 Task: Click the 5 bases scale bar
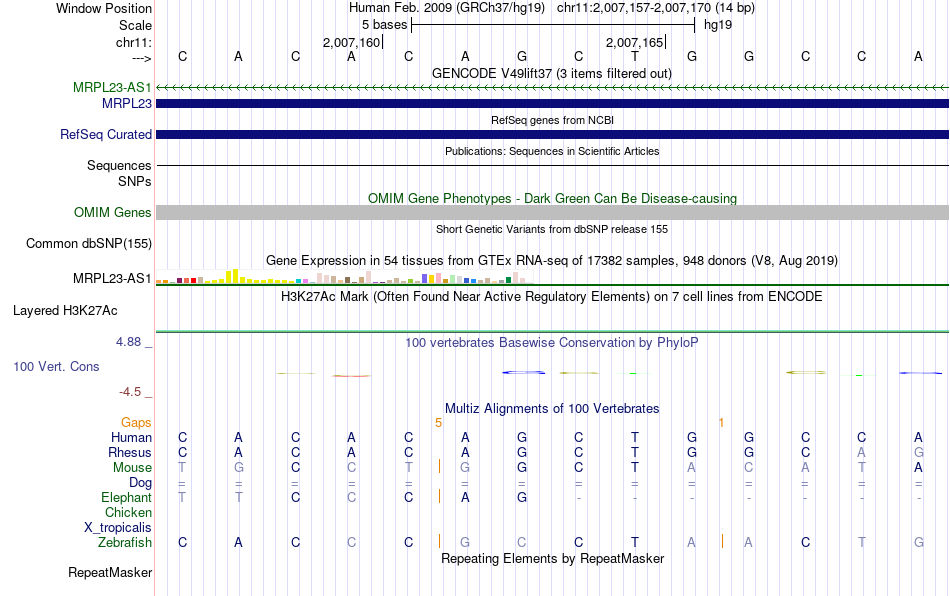click(553, 25)
